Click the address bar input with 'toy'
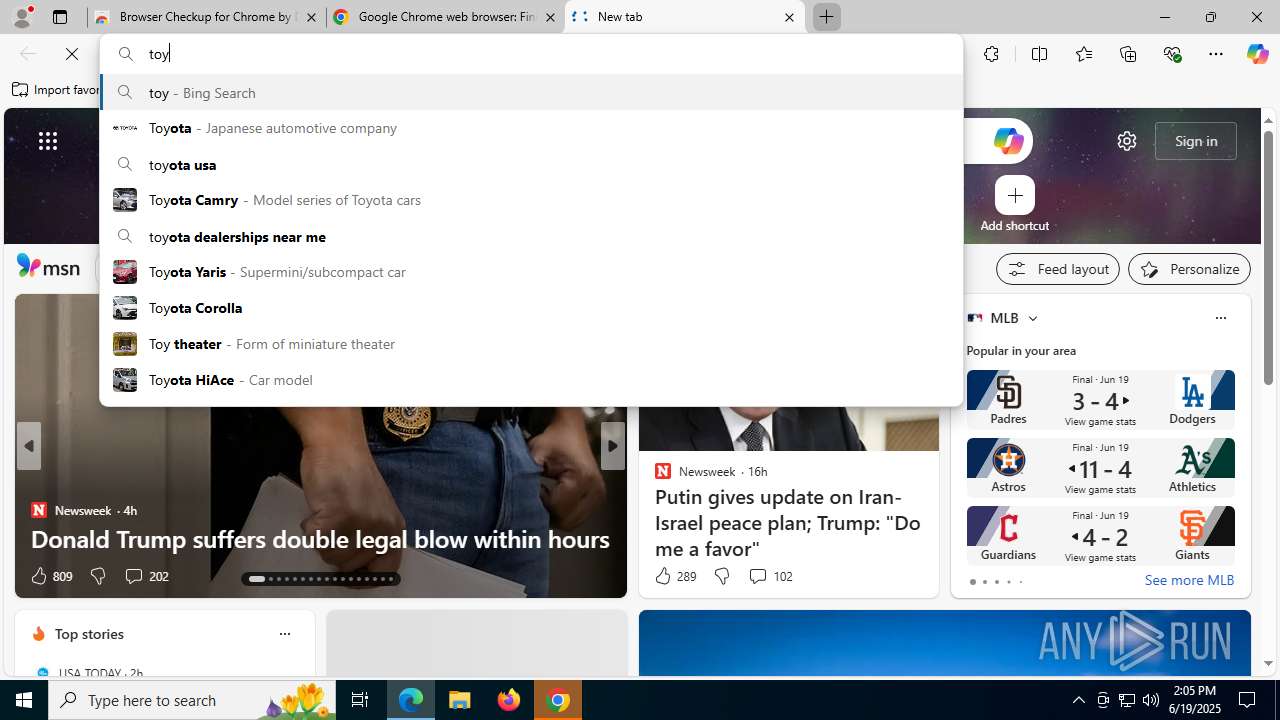 (x=531, y=54)
